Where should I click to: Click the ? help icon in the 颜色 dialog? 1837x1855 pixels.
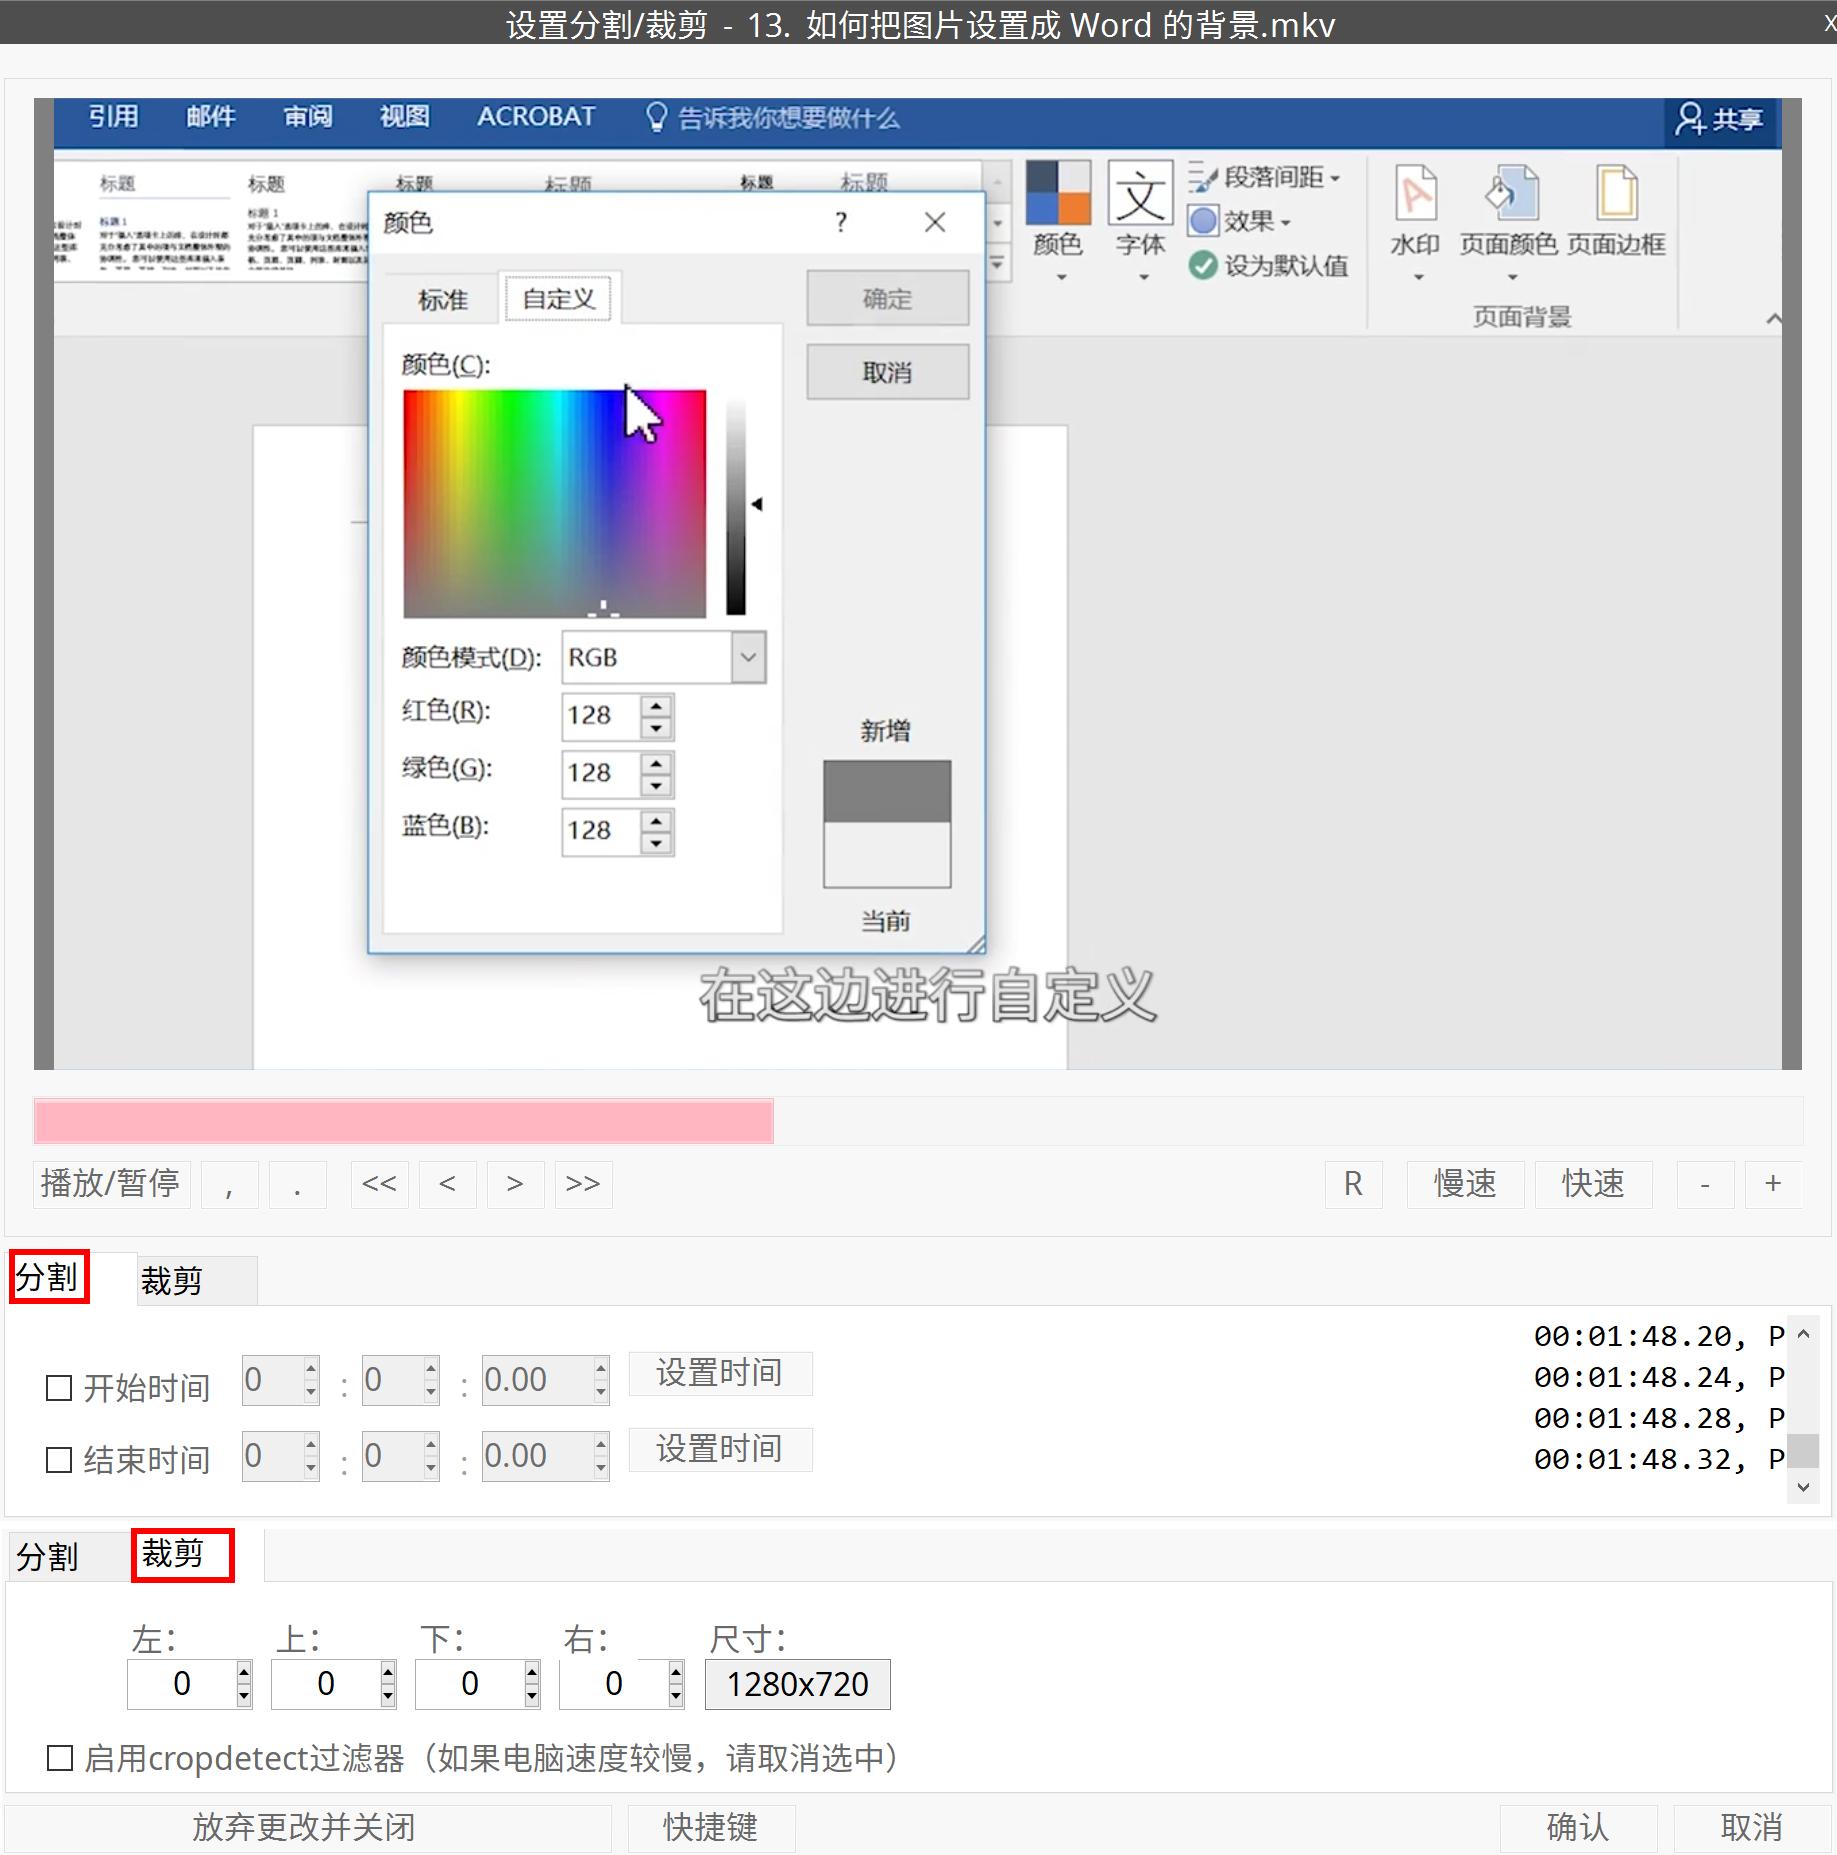[841, 222]
